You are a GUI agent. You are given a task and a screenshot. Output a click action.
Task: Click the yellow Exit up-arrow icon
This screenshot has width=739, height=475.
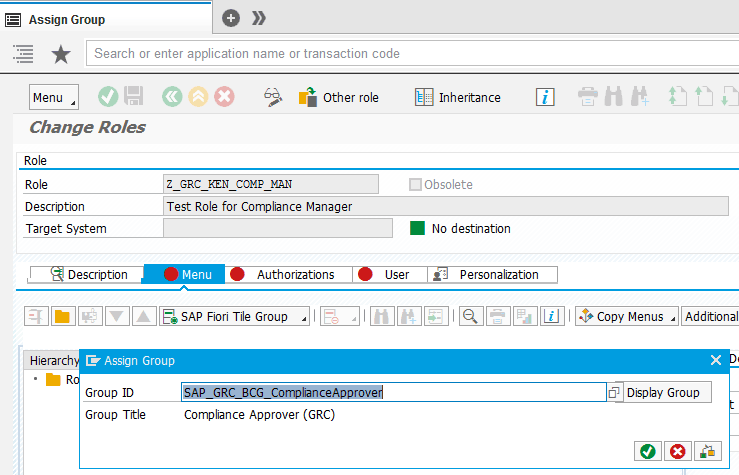[x=198, y=97]
